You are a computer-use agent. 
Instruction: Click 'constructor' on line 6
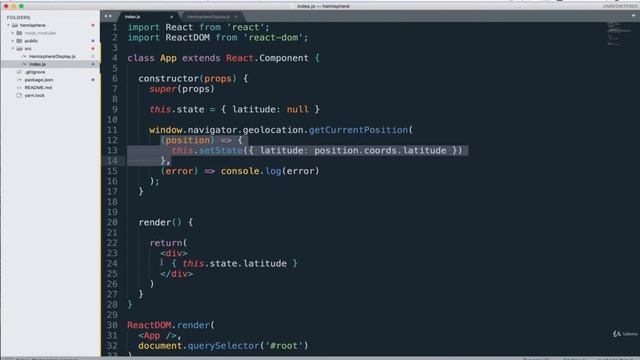[168, 79]
